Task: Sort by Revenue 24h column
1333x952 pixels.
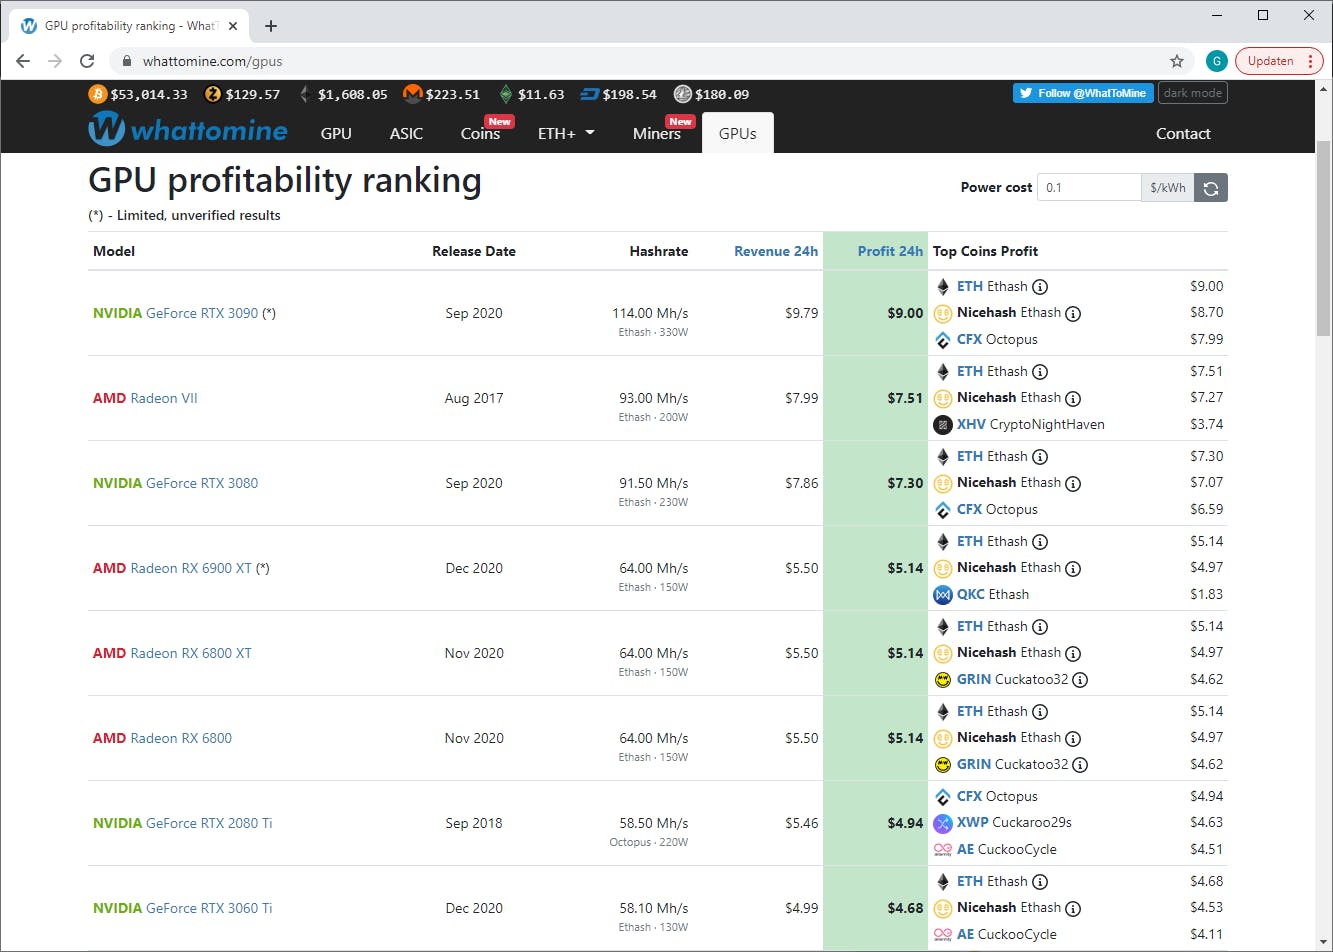Action: pyautogui.click(x=776, y=251)
